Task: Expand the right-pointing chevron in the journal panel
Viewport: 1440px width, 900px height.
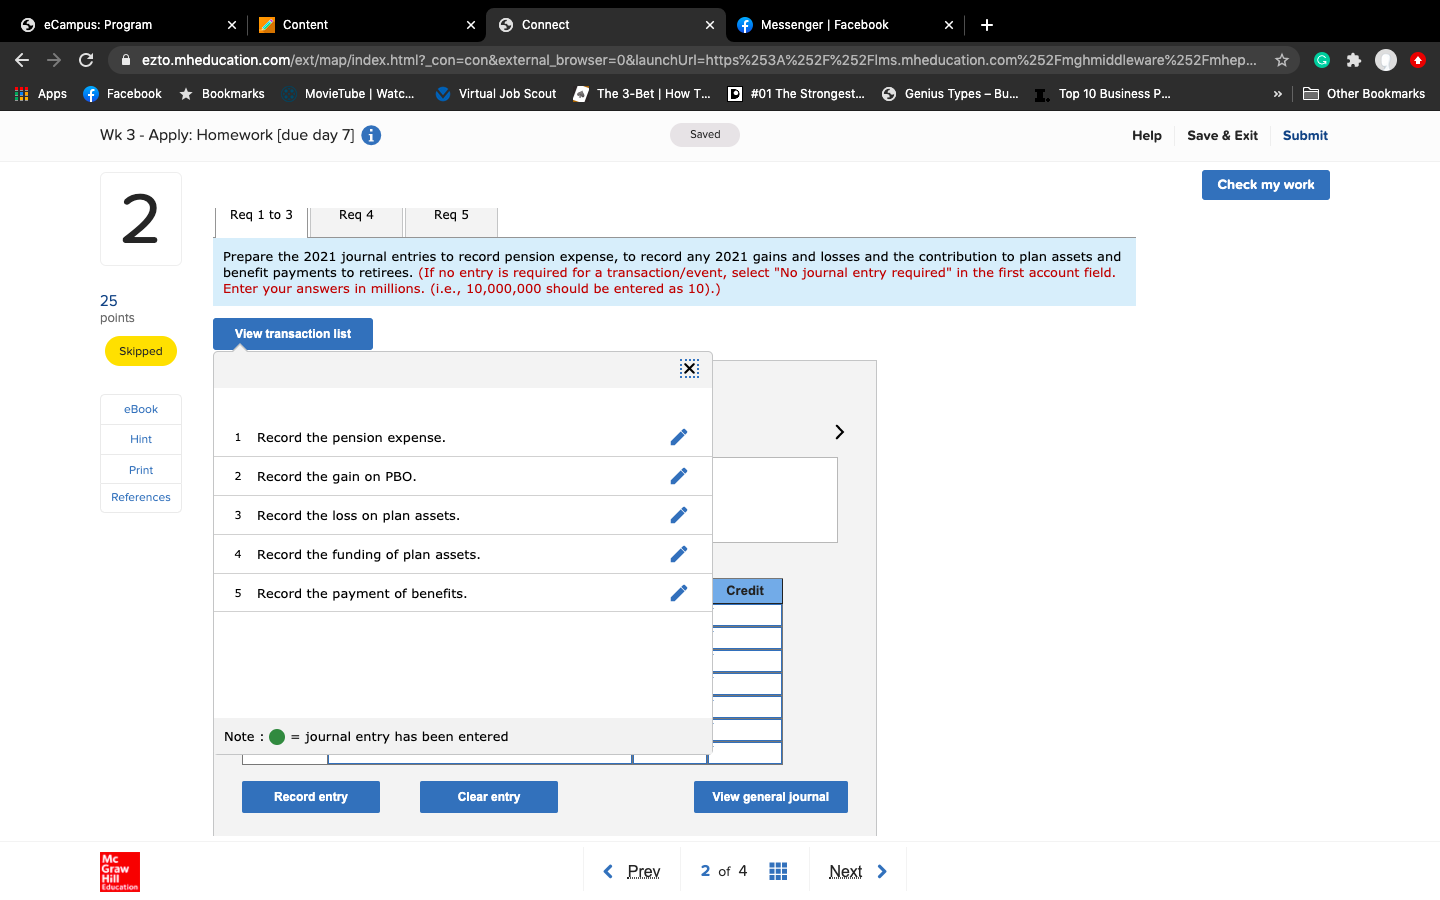Action: tap(838, 431)
